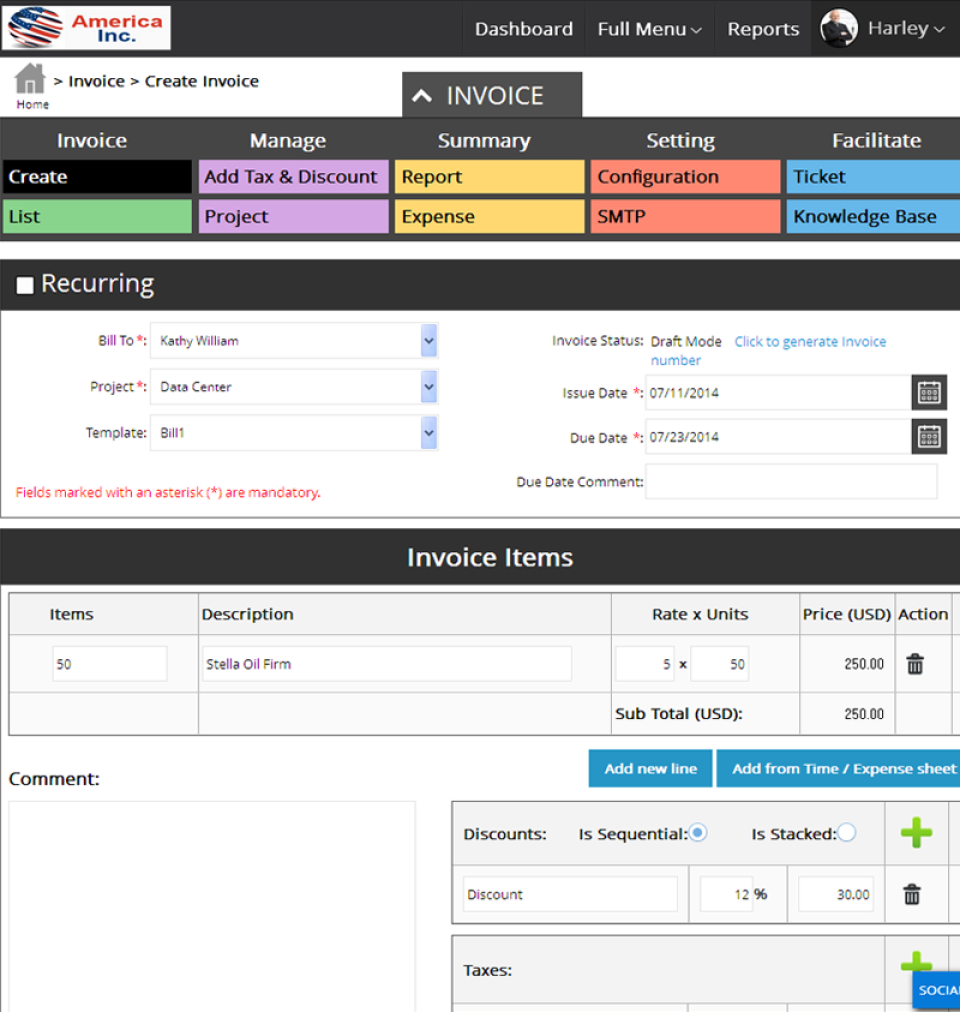Enable the Recurring checkbox
This screenshot has width=960, height=1012.
click(x=25, y=286)
